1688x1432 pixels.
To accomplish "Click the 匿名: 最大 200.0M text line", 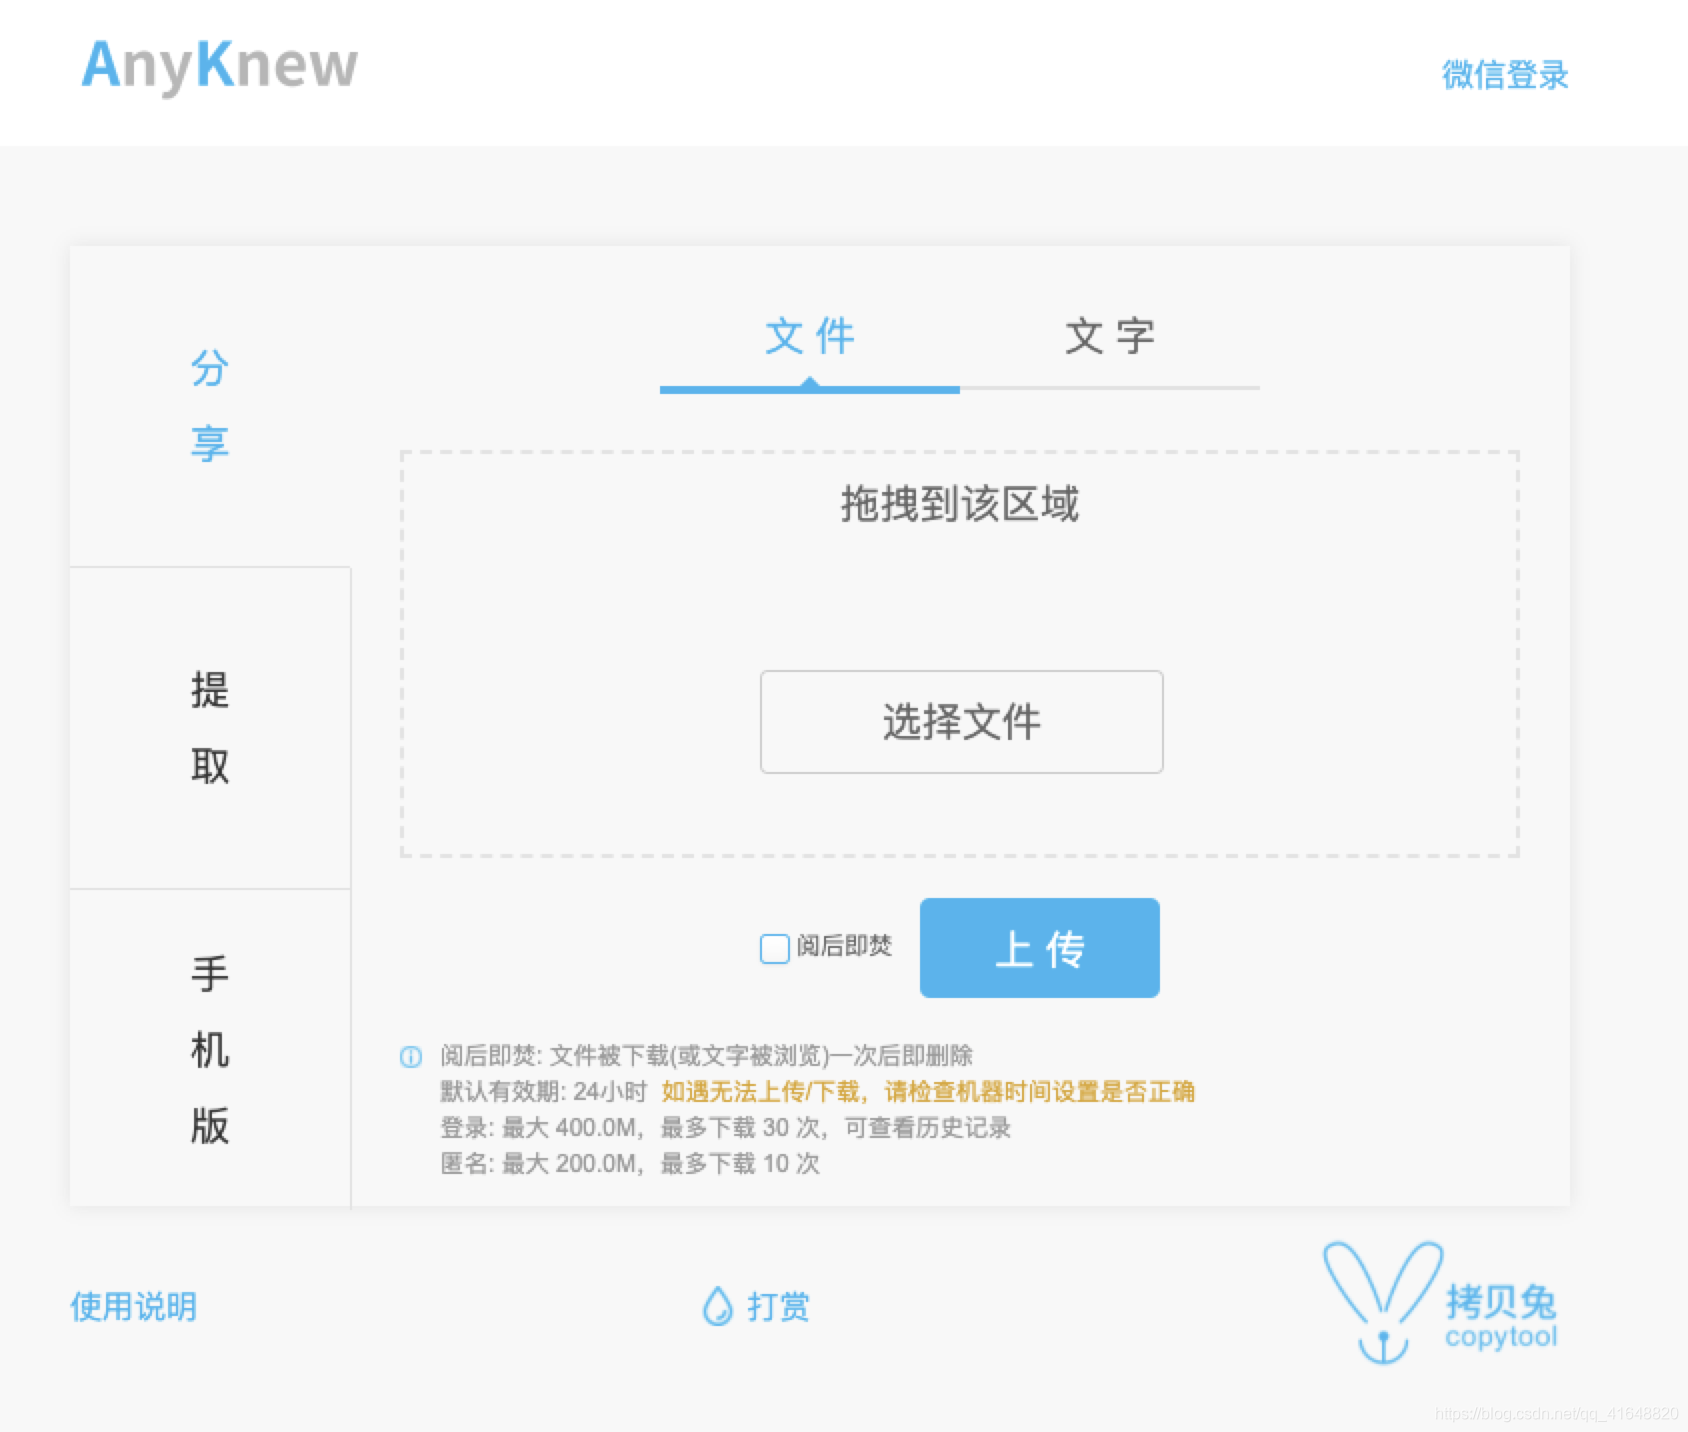I will coord(630,1163).
